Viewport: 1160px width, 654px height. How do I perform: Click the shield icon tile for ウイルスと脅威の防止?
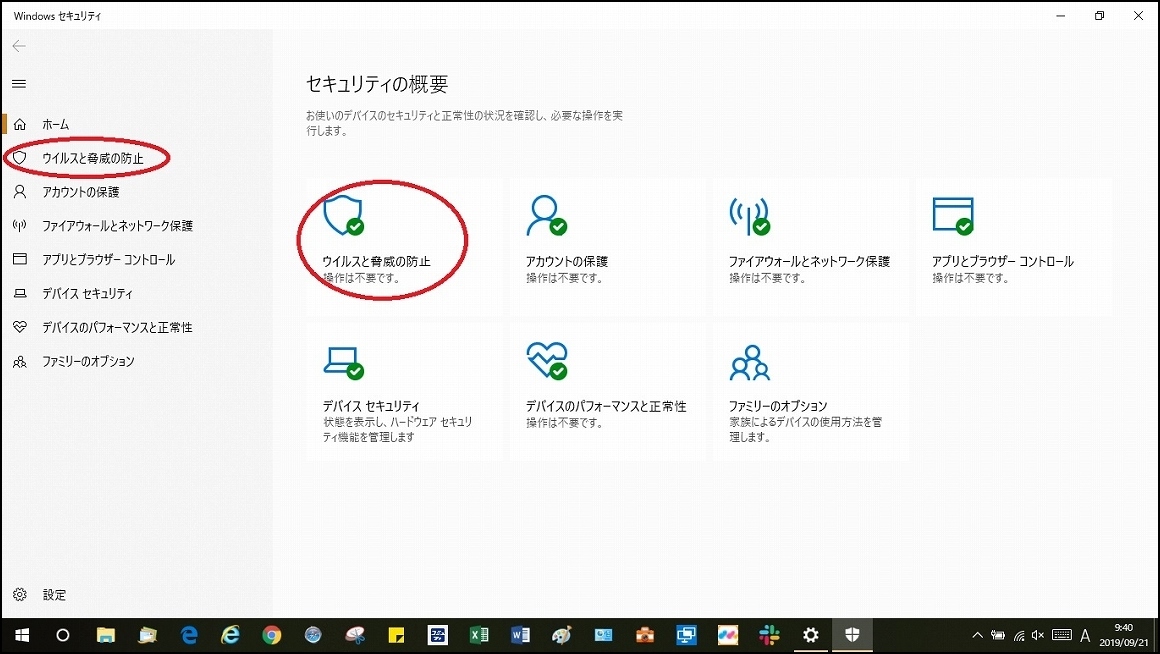click(344, 216)
